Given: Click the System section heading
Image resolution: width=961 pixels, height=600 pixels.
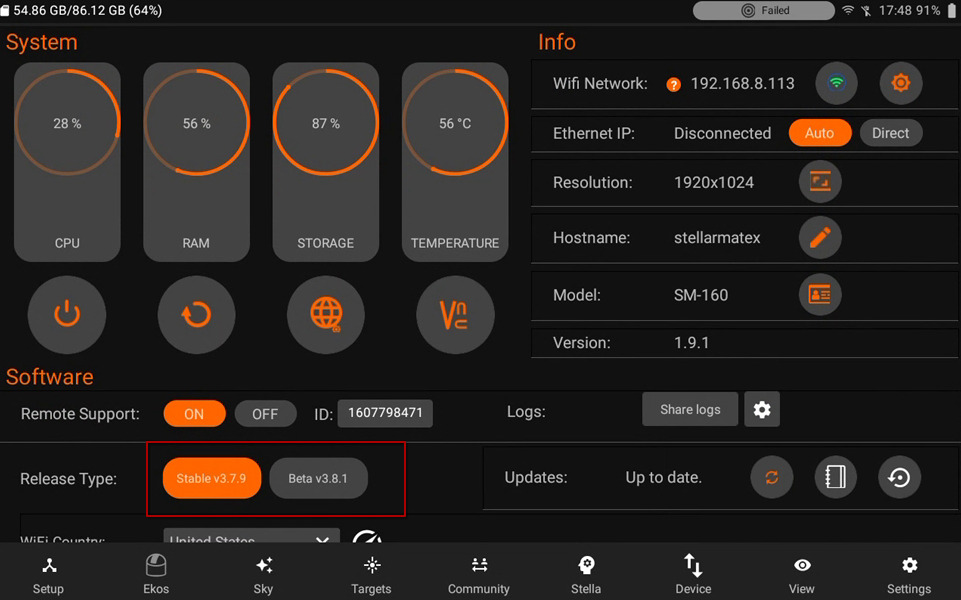Looking at the screenshot, I should click(42, 42).
